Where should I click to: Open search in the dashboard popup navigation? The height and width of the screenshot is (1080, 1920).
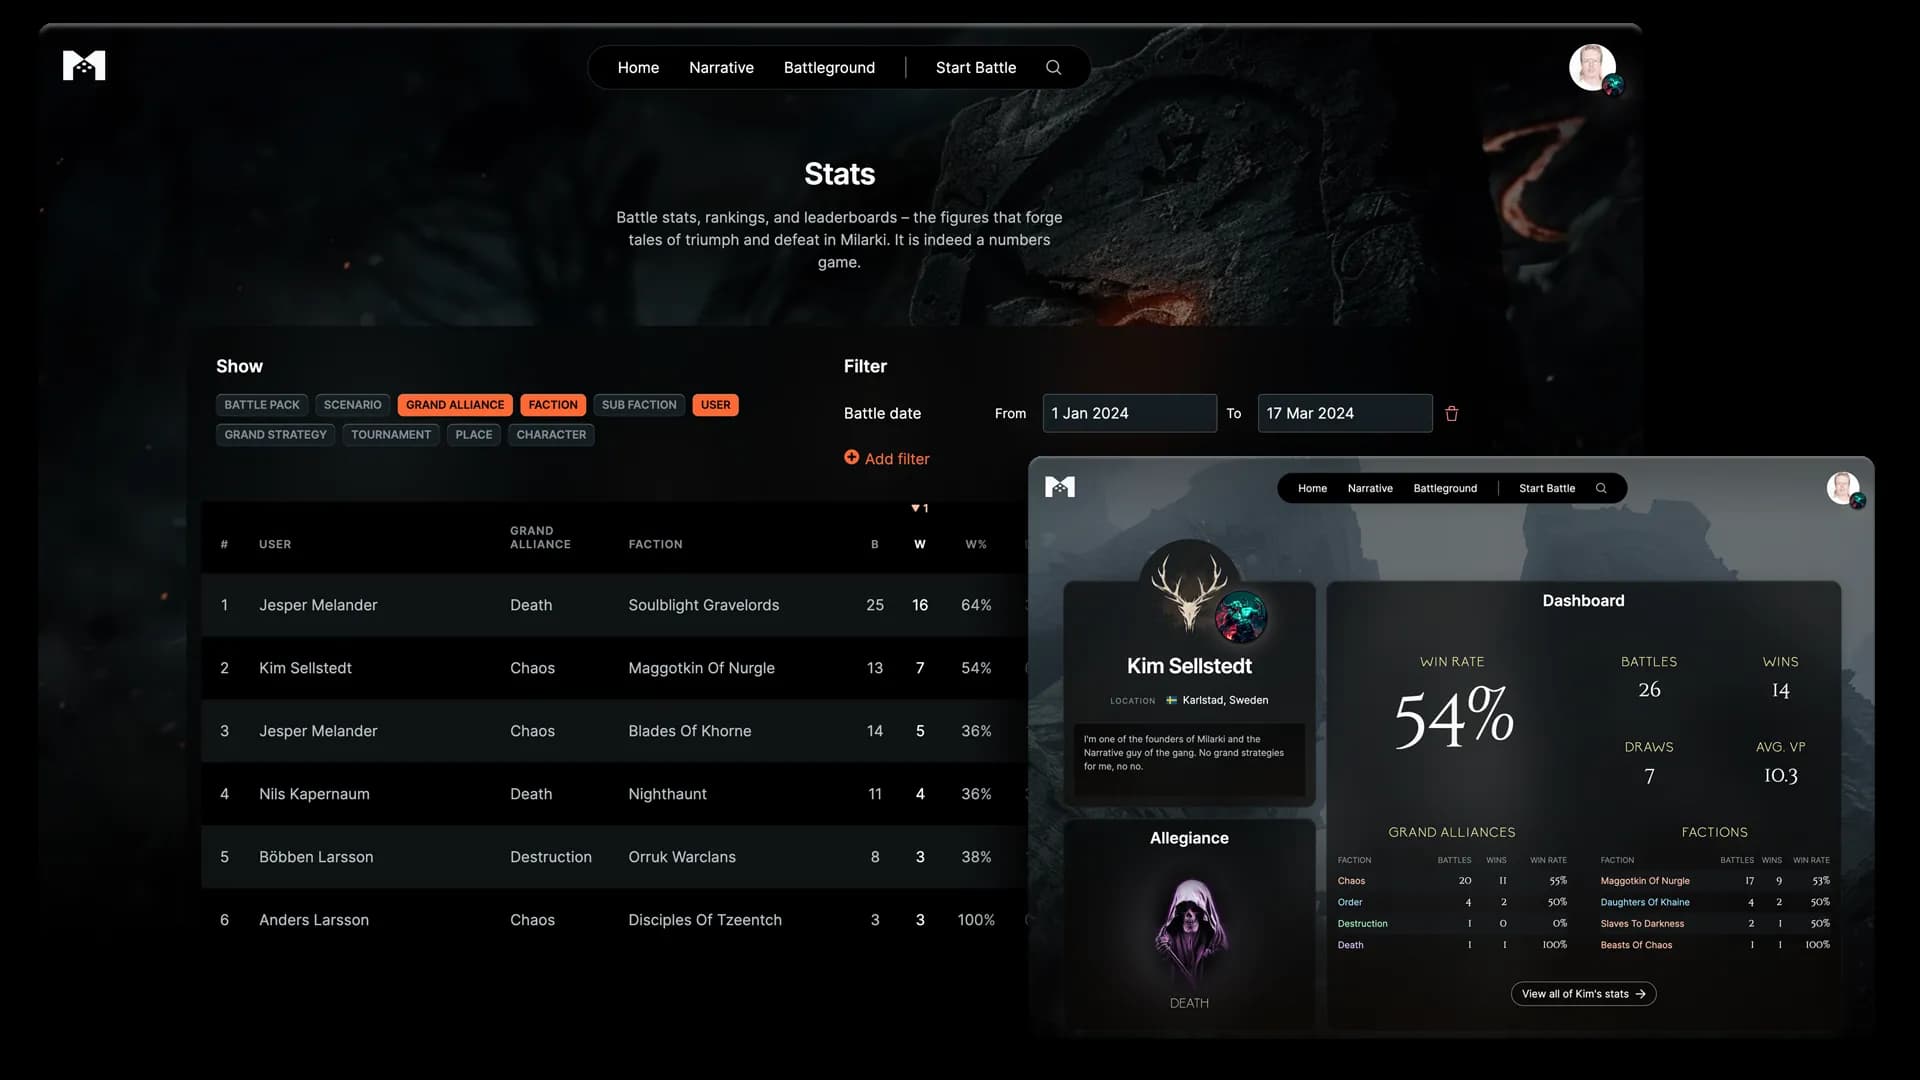1602,488
